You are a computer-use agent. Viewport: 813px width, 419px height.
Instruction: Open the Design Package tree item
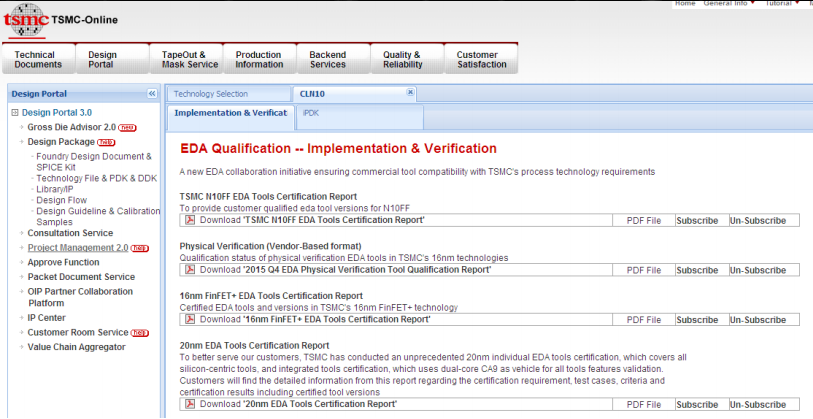[x=61, y=142]
